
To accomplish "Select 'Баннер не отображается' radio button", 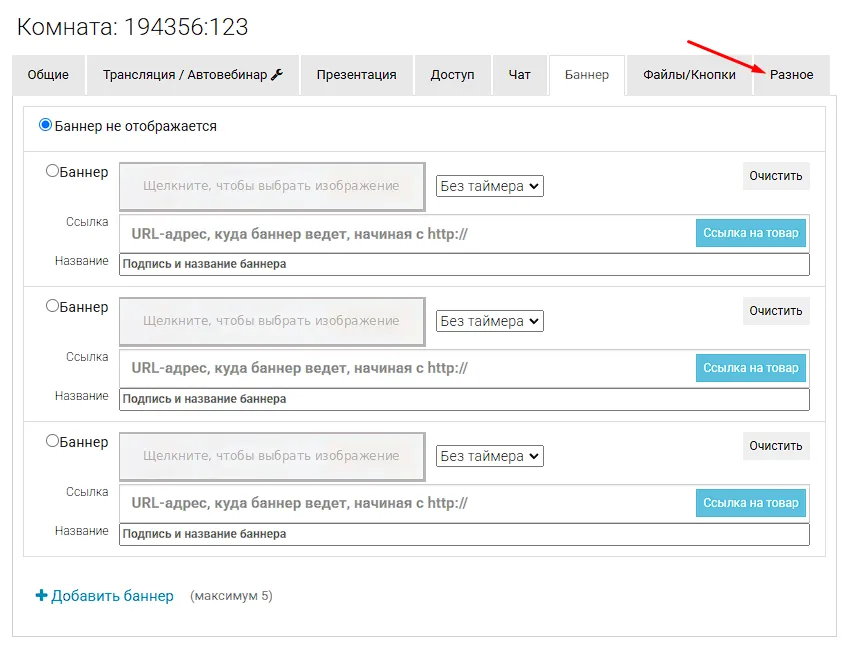I will click(x=45, y=126).
